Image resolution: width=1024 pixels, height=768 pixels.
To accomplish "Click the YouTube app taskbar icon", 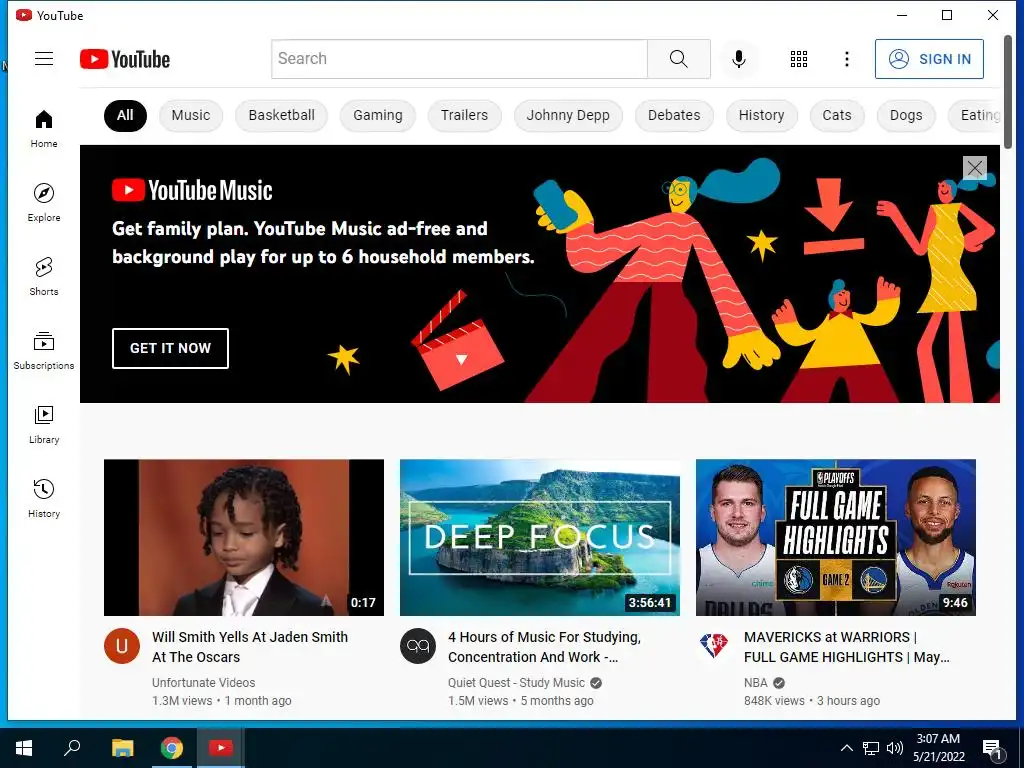I will [221, 748].
